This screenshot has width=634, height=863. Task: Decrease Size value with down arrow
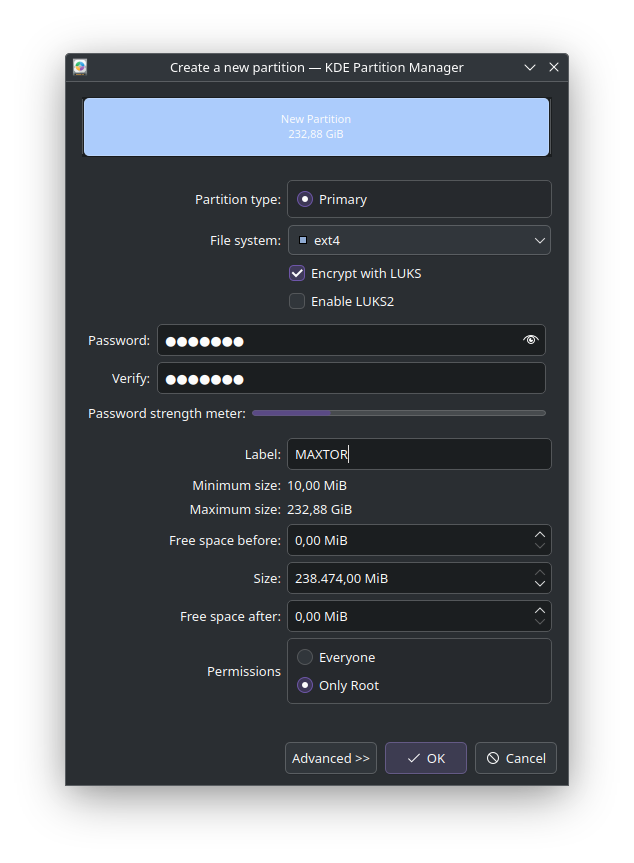pos(540,584)
